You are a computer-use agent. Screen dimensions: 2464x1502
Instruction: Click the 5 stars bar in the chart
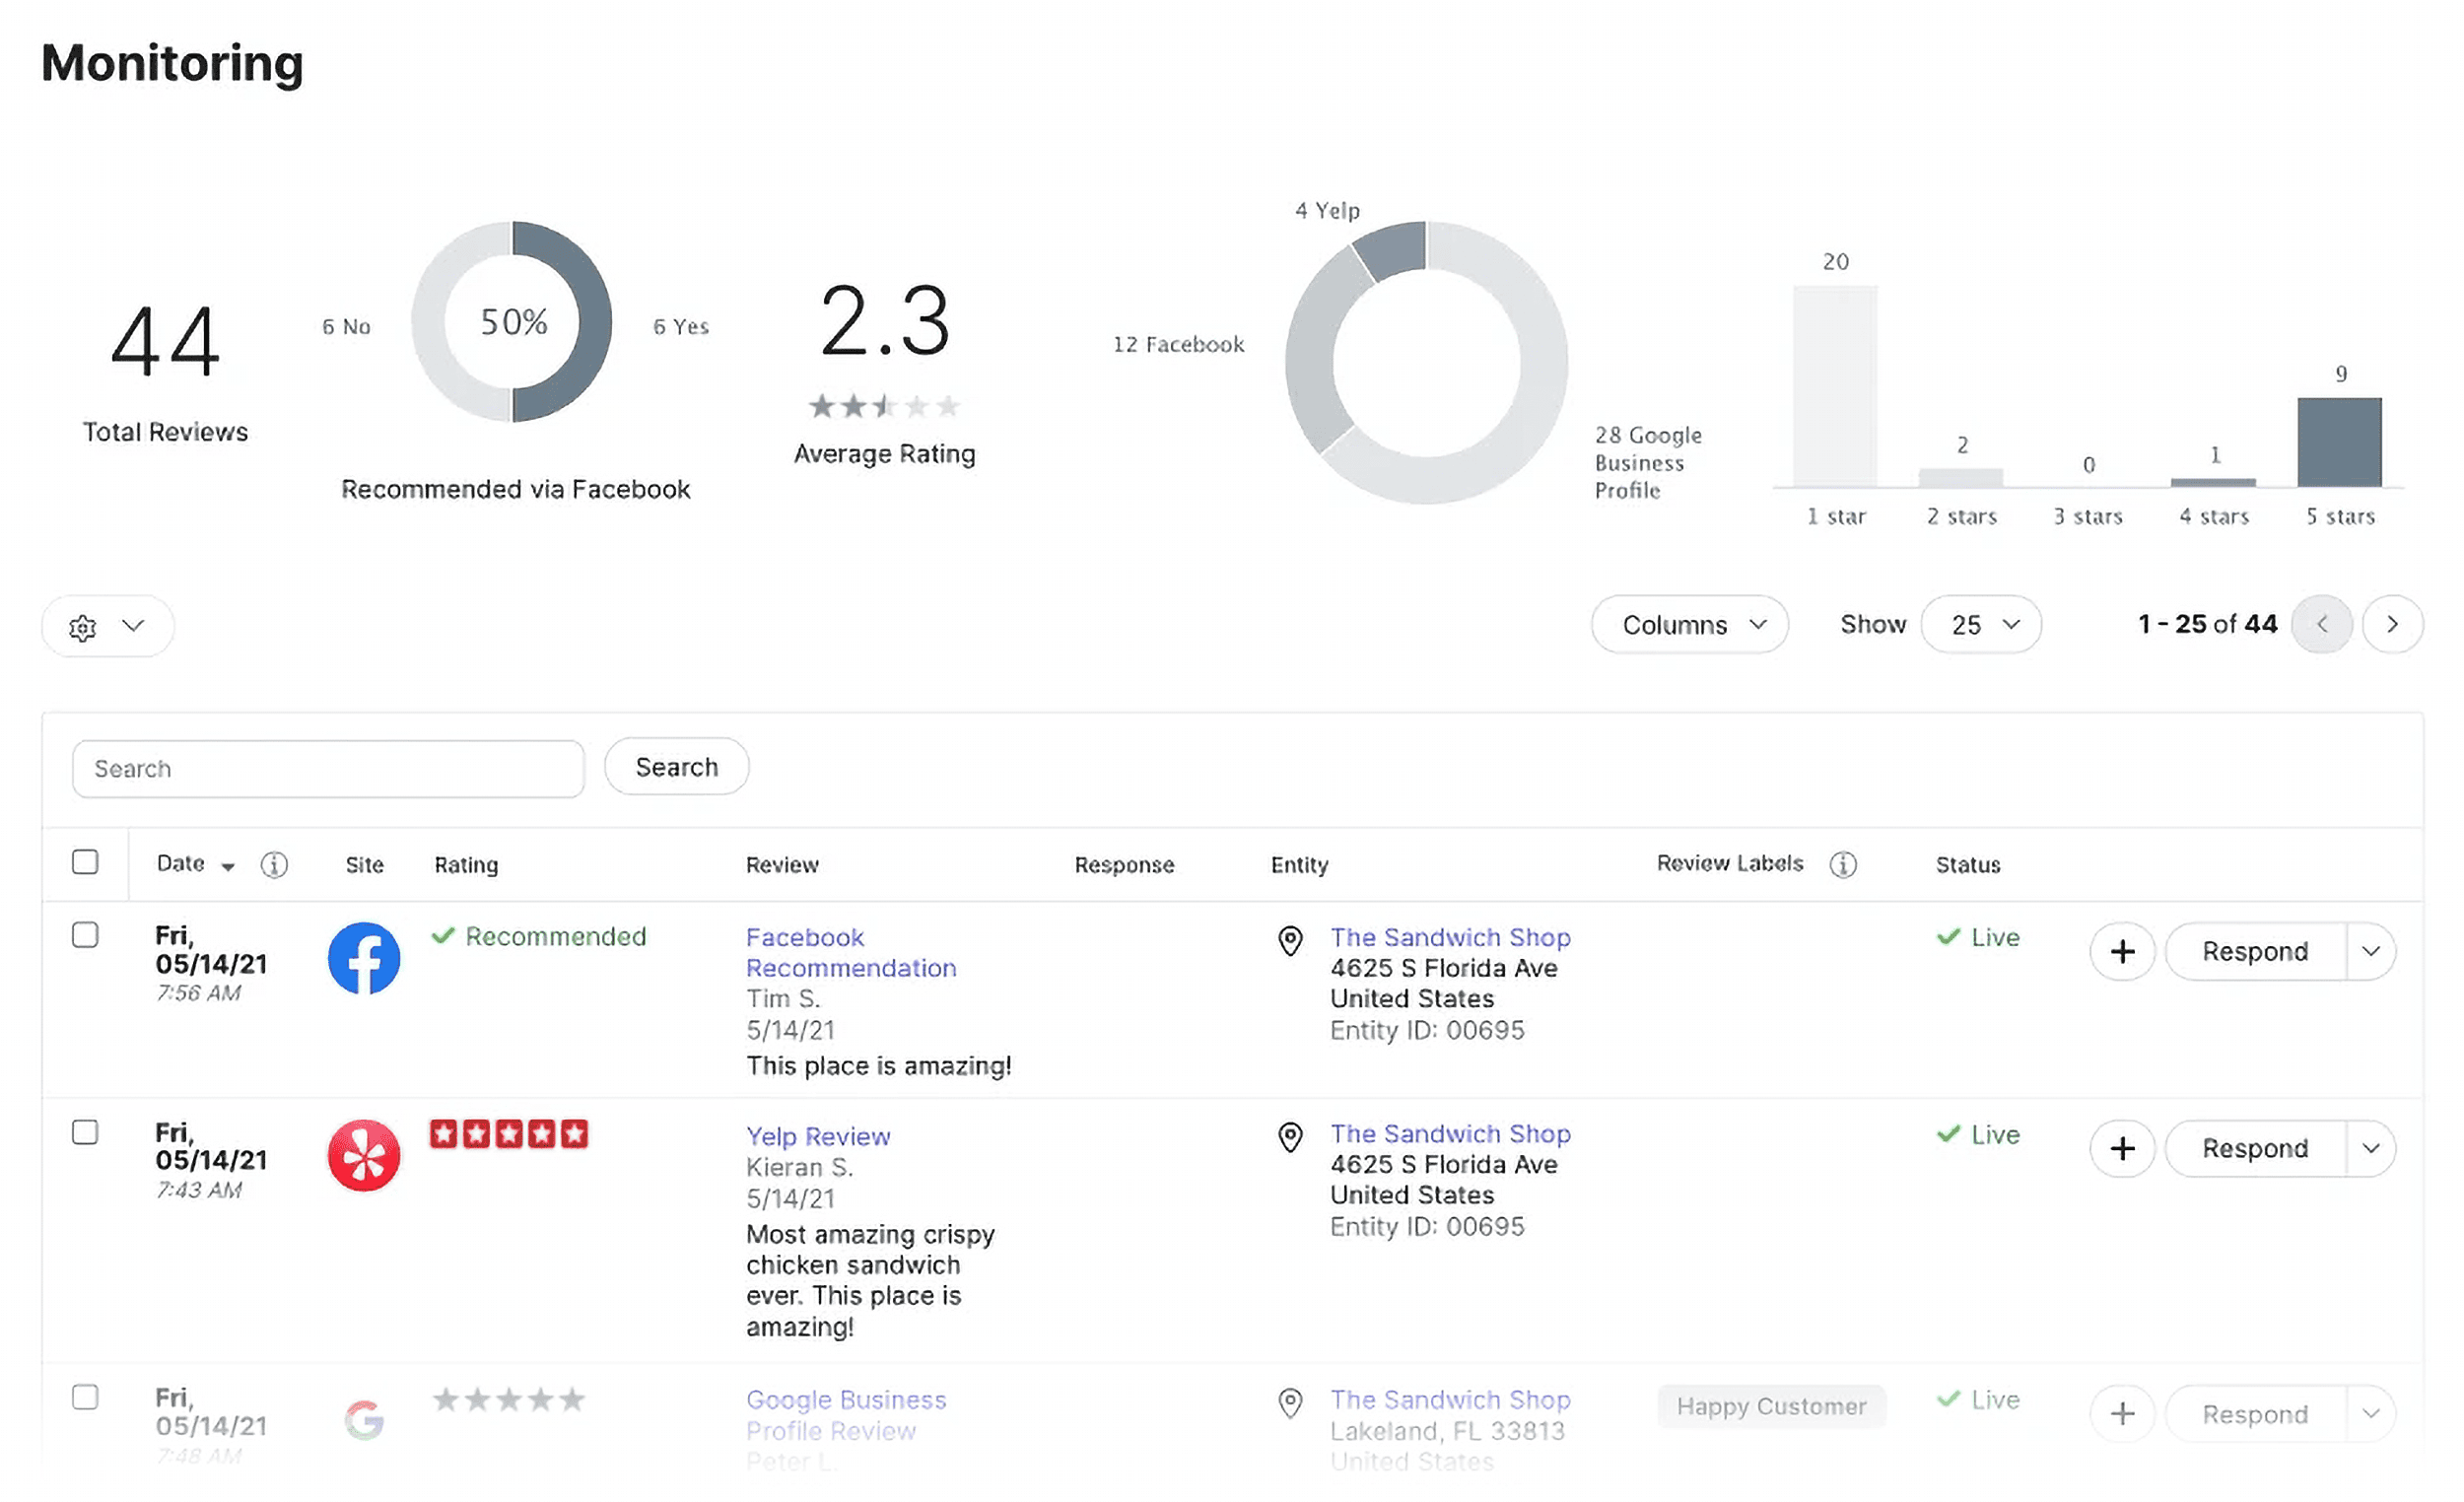[2339, 443]
